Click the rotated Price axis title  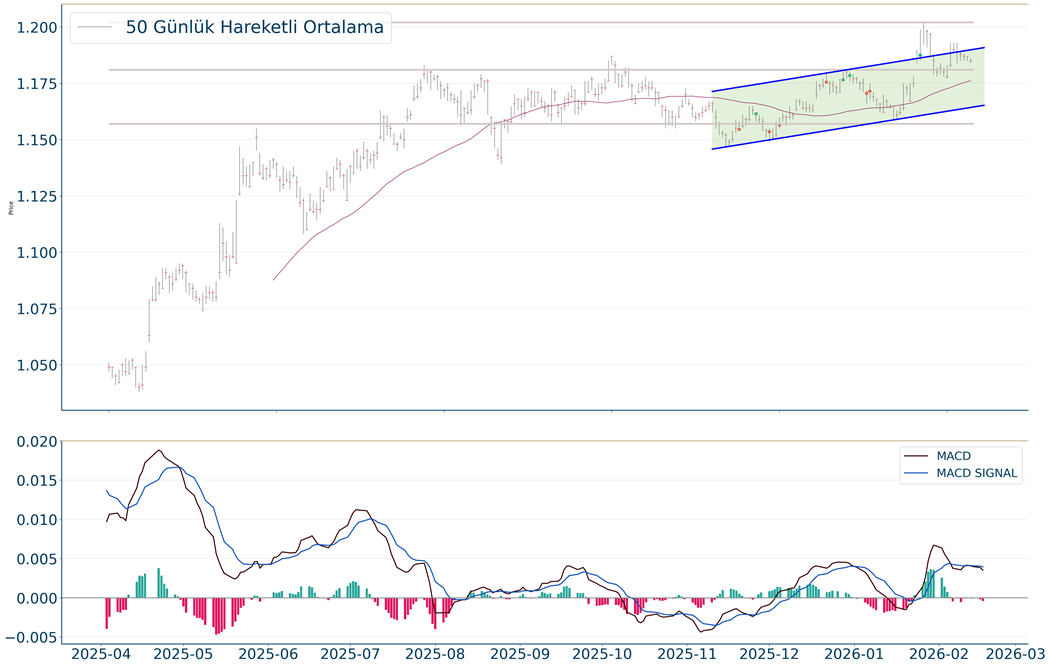pyautogui.click(x=10, y=208)
